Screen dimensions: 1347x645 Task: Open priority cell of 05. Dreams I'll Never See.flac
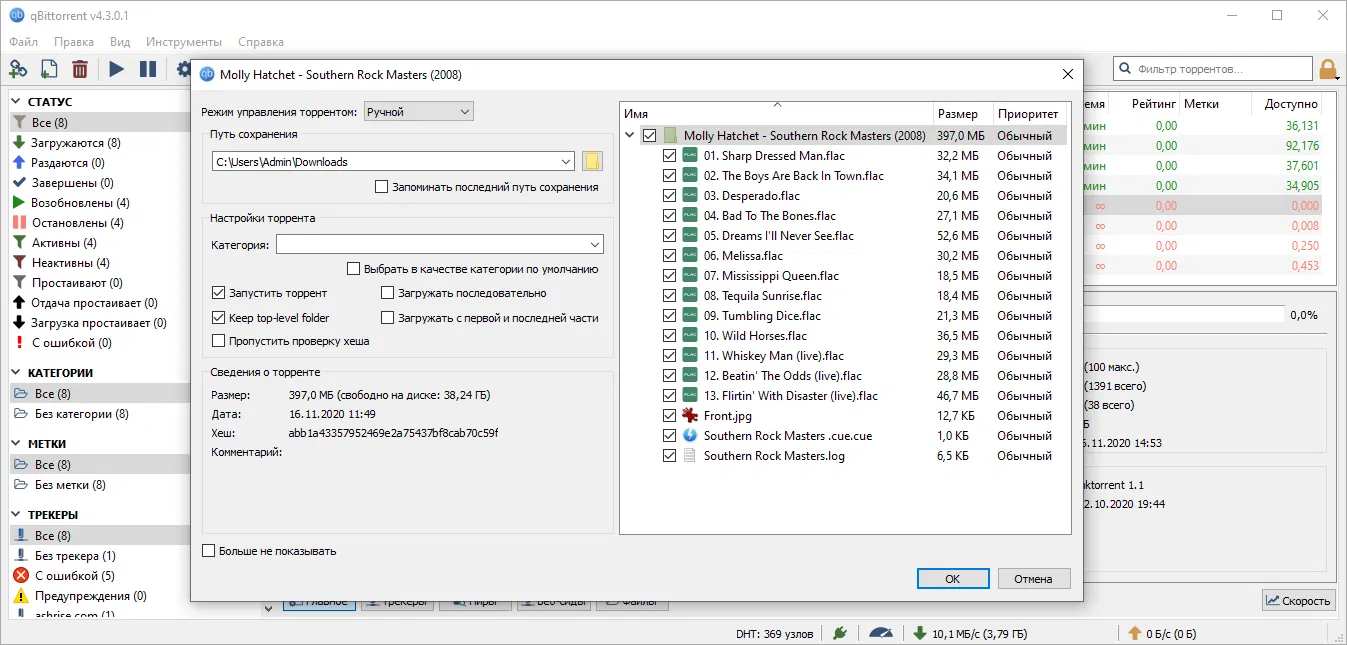tap(1024, 235)
